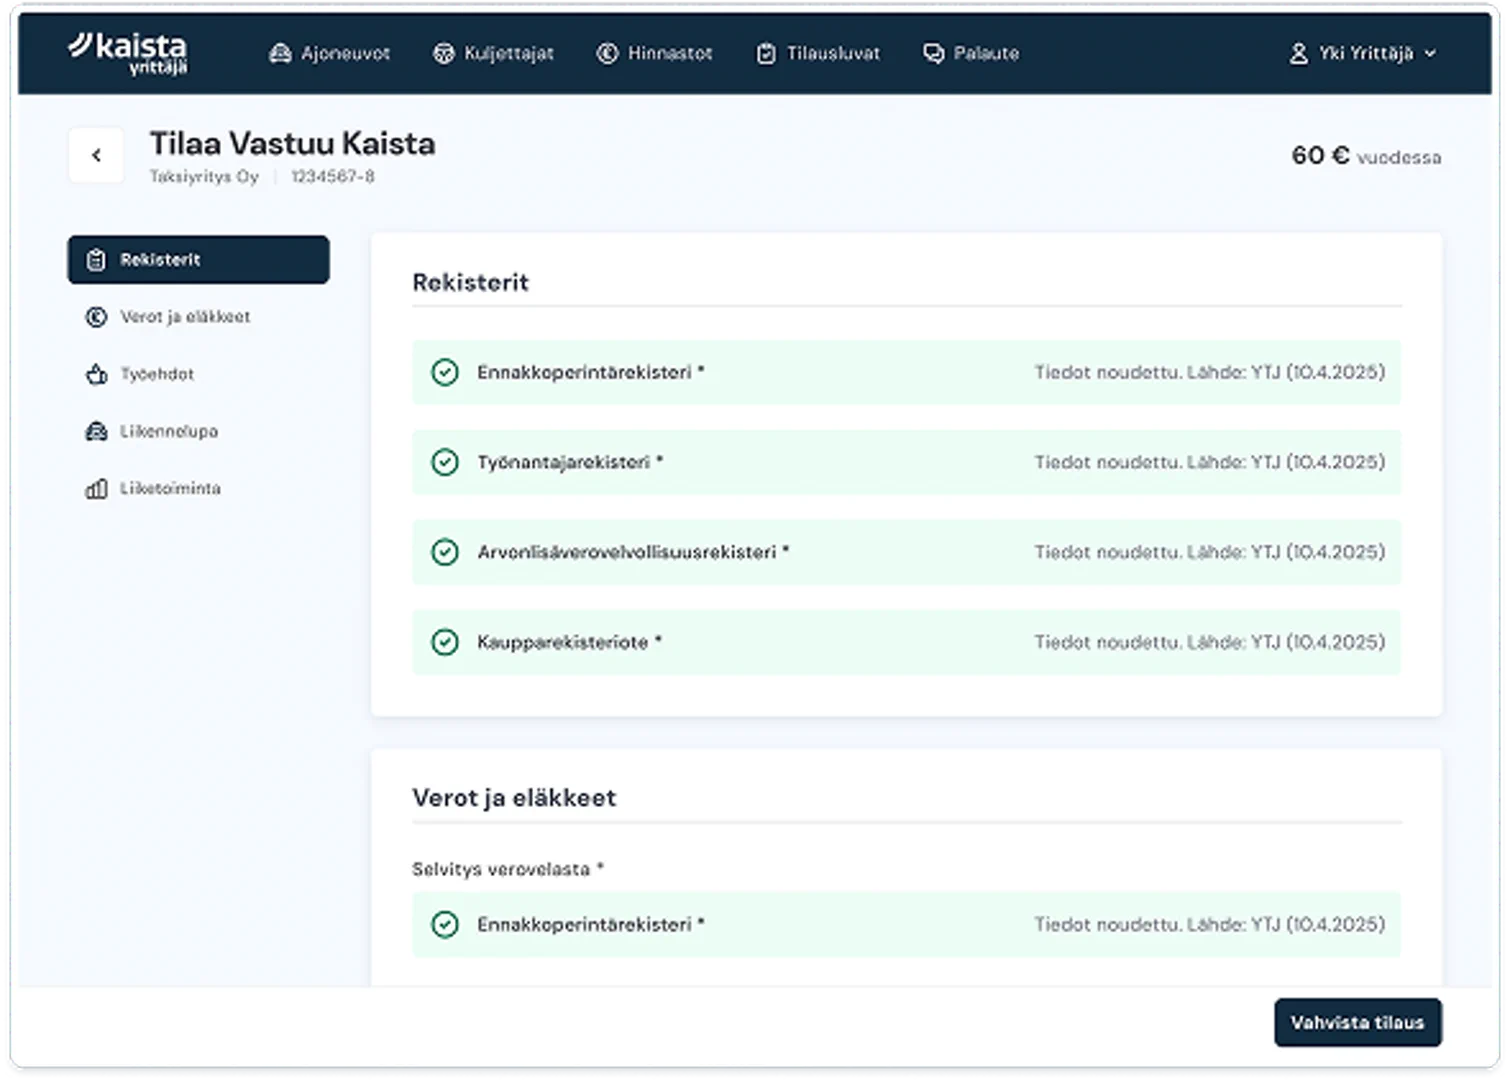Click the bar chart icon beside Liiketoiminta

click(x=96, y=489)
